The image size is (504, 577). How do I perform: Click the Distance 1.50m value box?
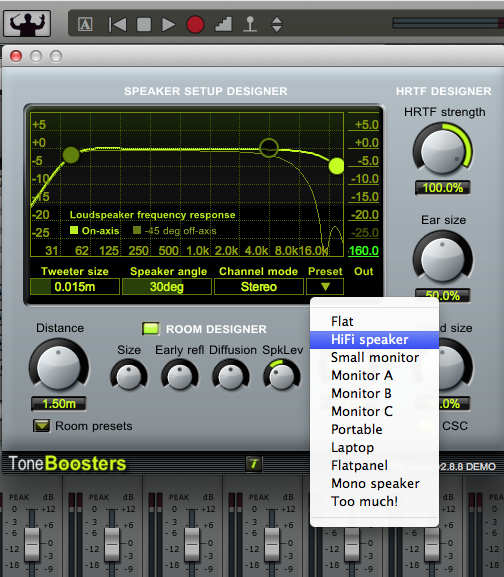pyautogui.click(x=59, y=404)
